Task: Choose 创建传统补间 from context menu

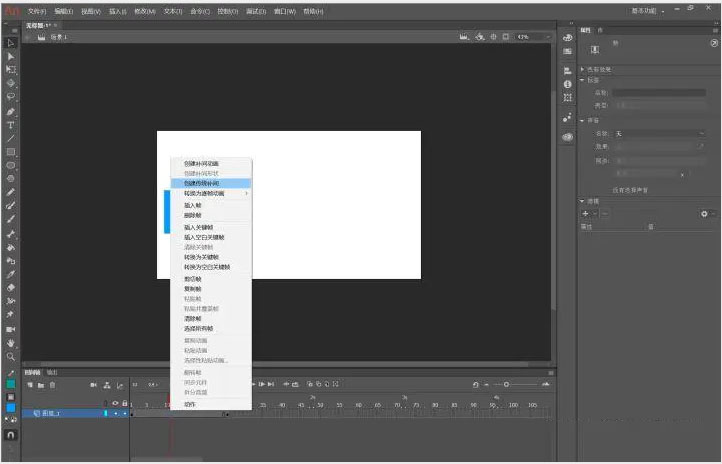Action: coord(202,184)
